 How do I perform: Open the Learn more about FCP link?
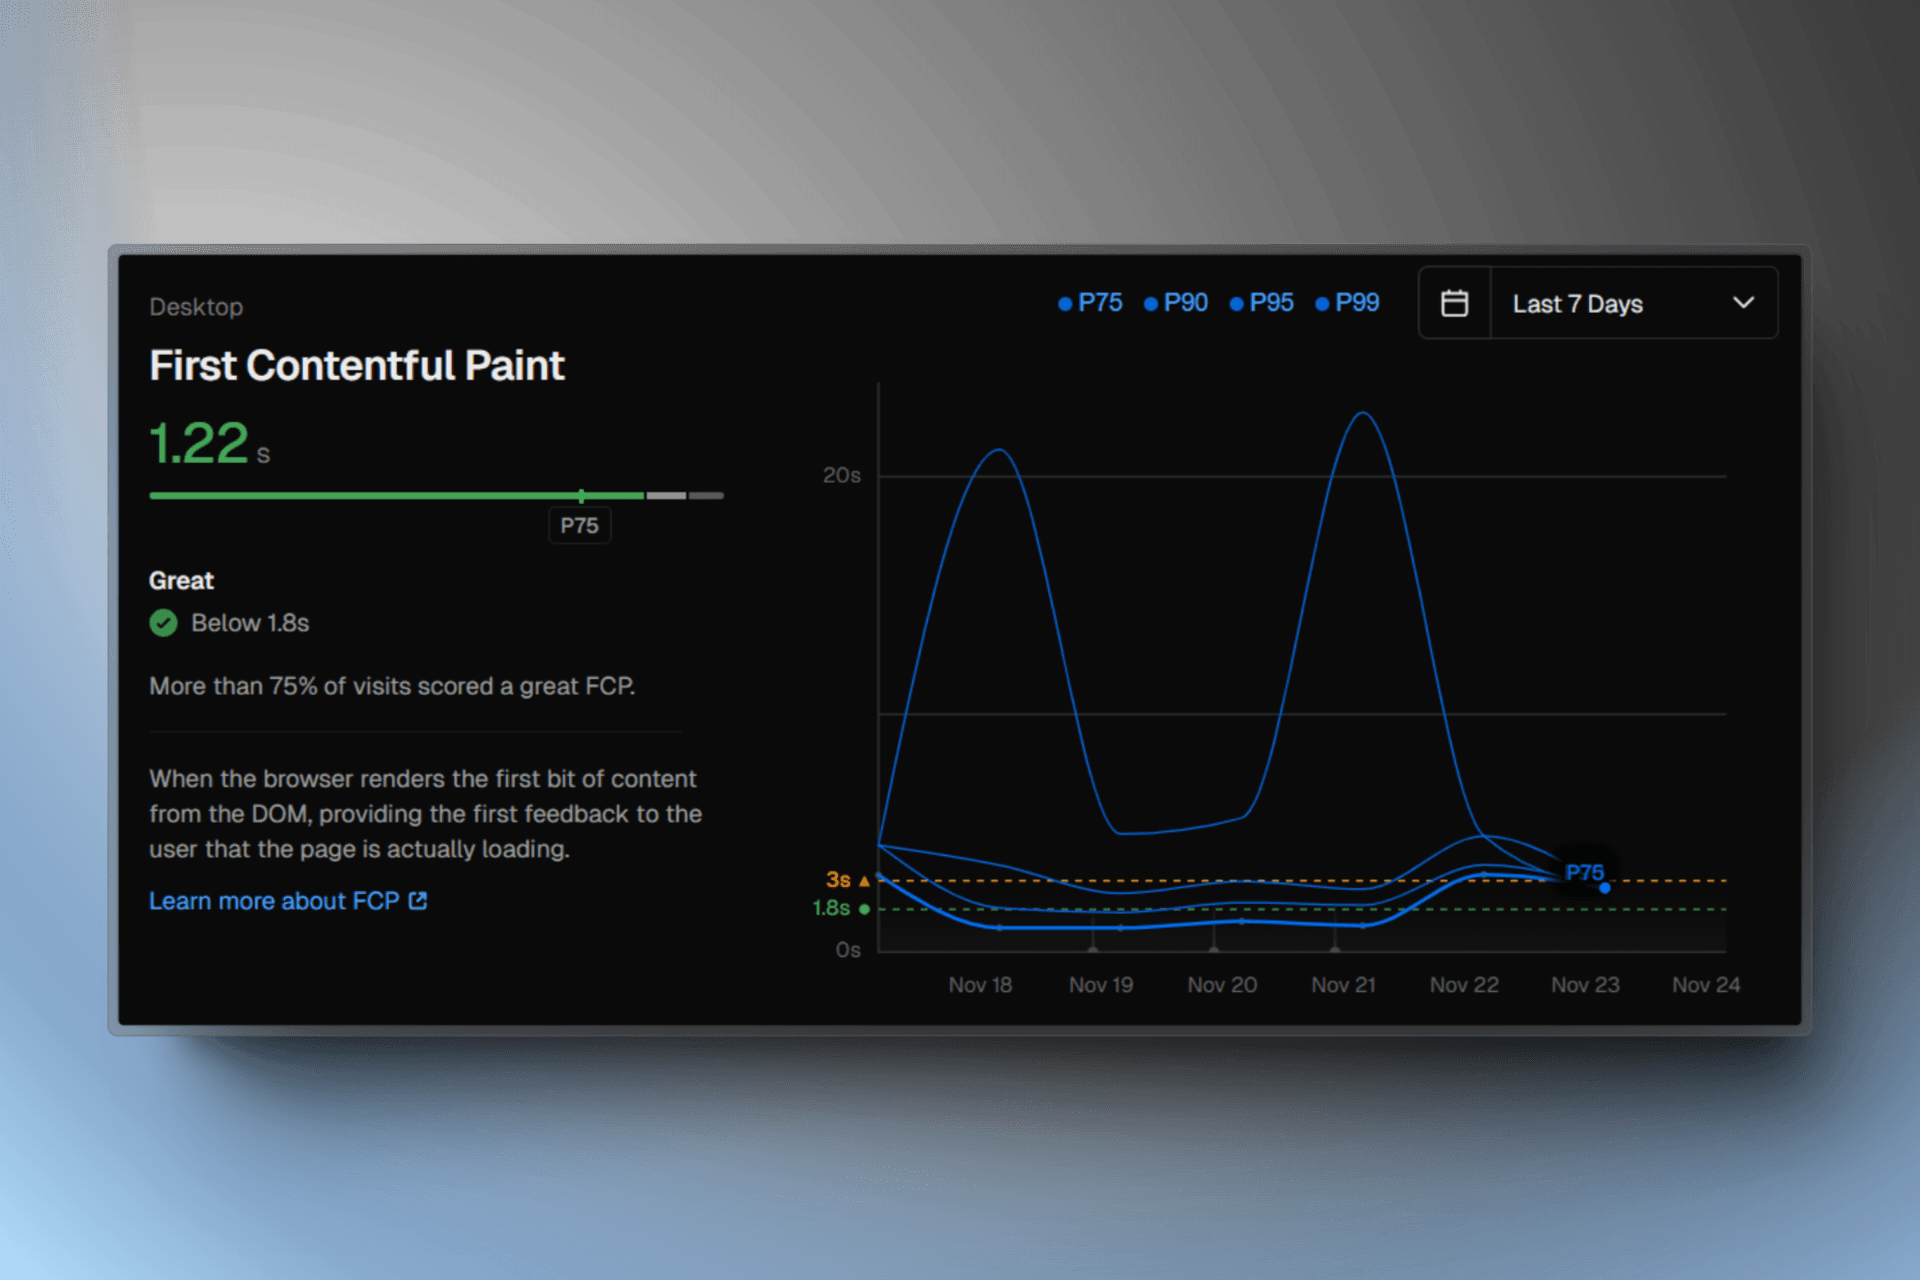288,901
